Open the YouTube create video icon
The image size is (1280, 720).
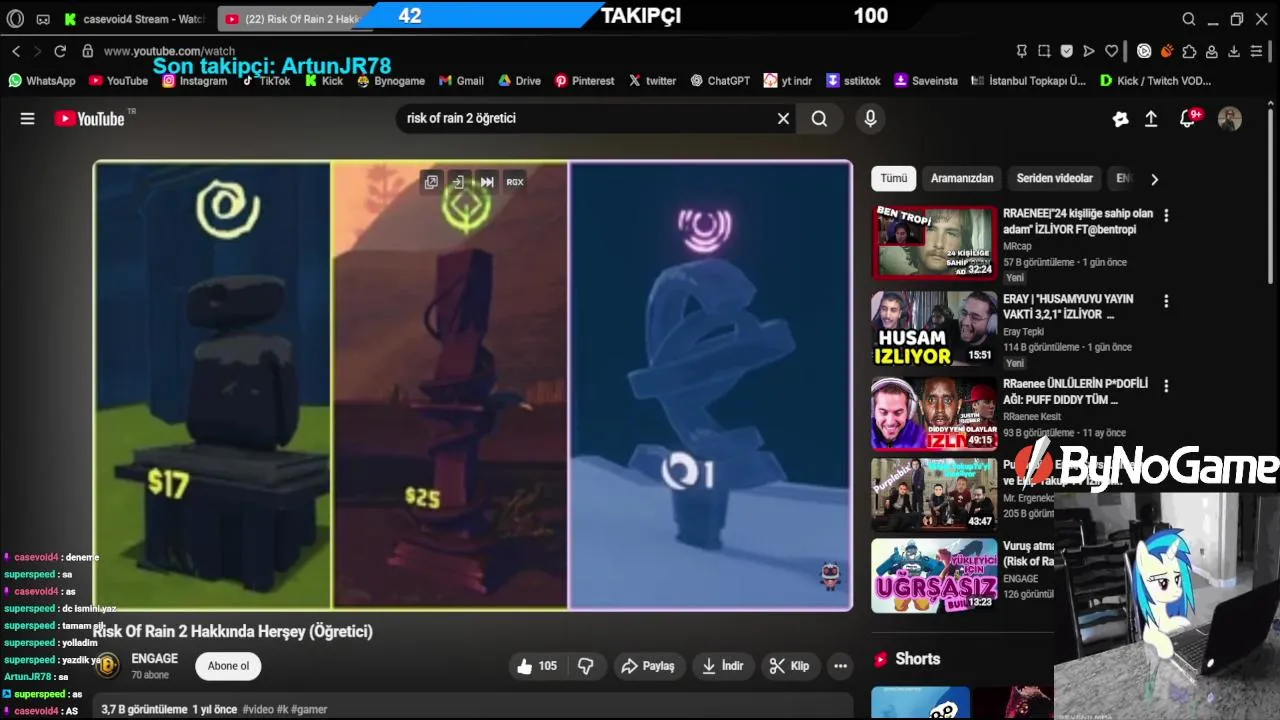click(1120, 119)
